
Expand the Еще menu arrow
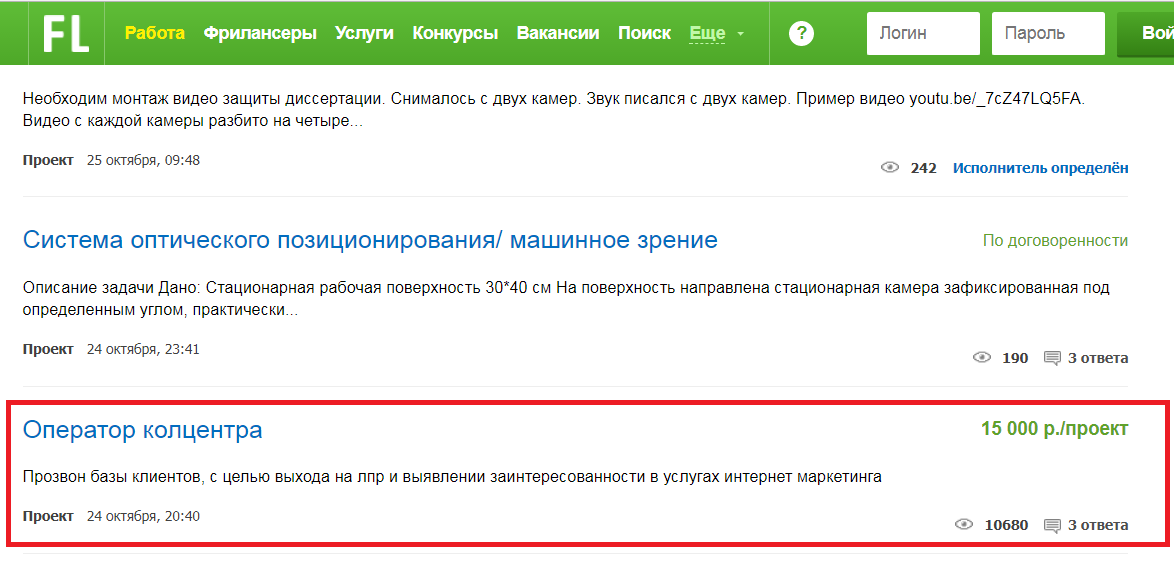[740, 34]
